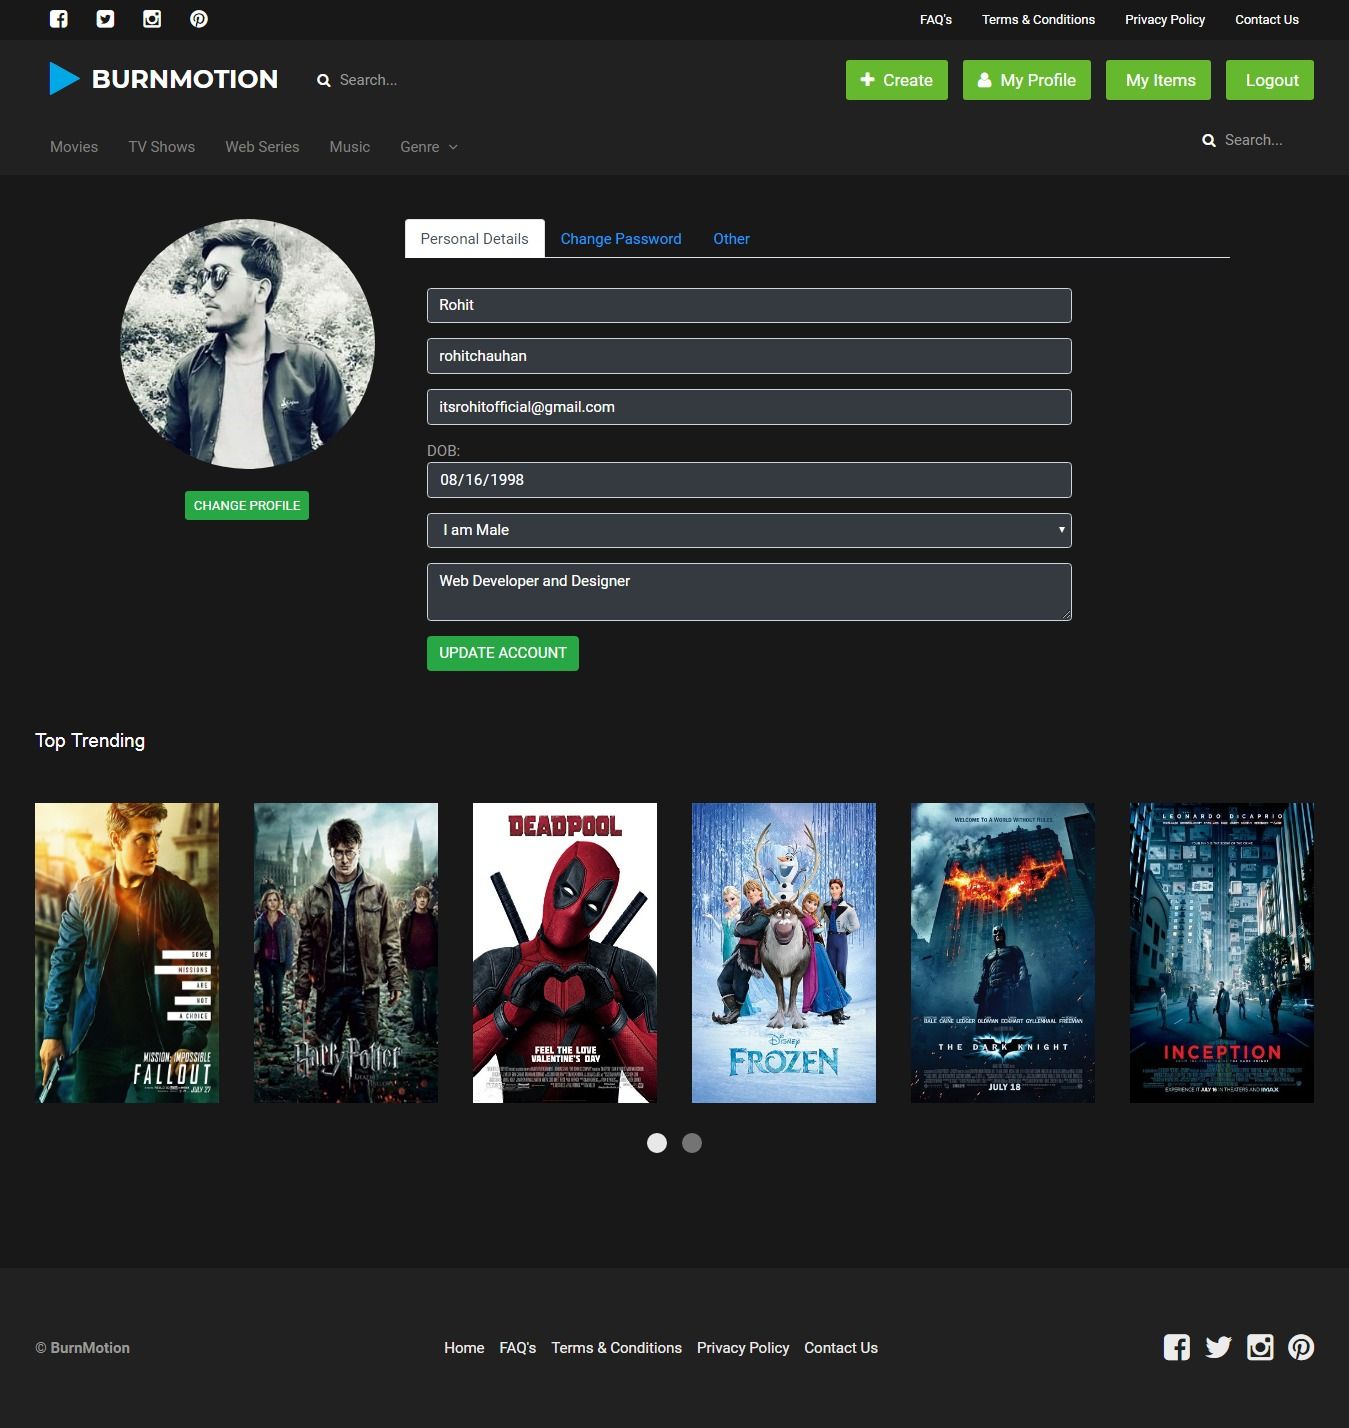The image size is (1349, 1428).
Task: Open The Dark Knight poster
Action: click(x=1003, y=953)
